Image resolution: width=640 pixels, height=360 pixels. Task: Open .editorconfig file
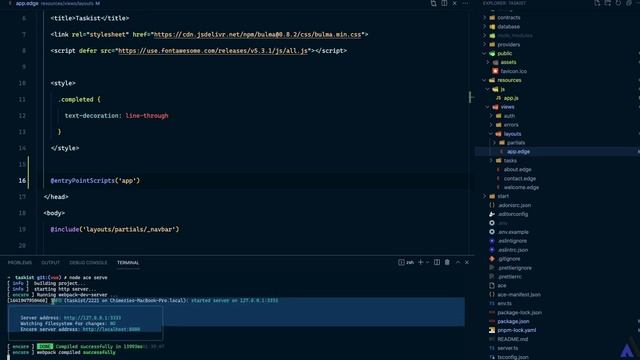pos(512,214)
